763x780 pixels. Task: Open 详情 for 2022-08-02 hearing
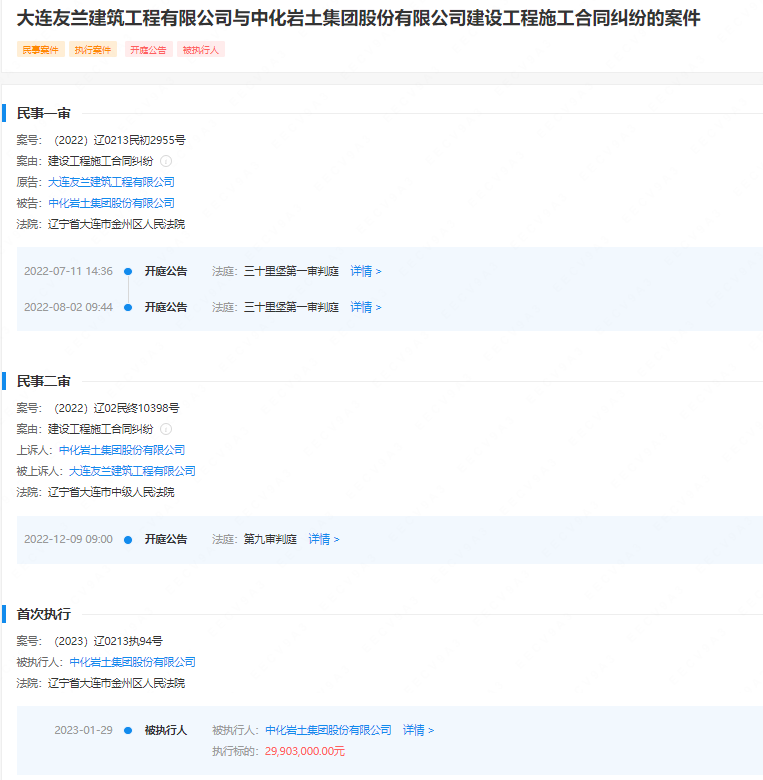[x=366, y=307]
